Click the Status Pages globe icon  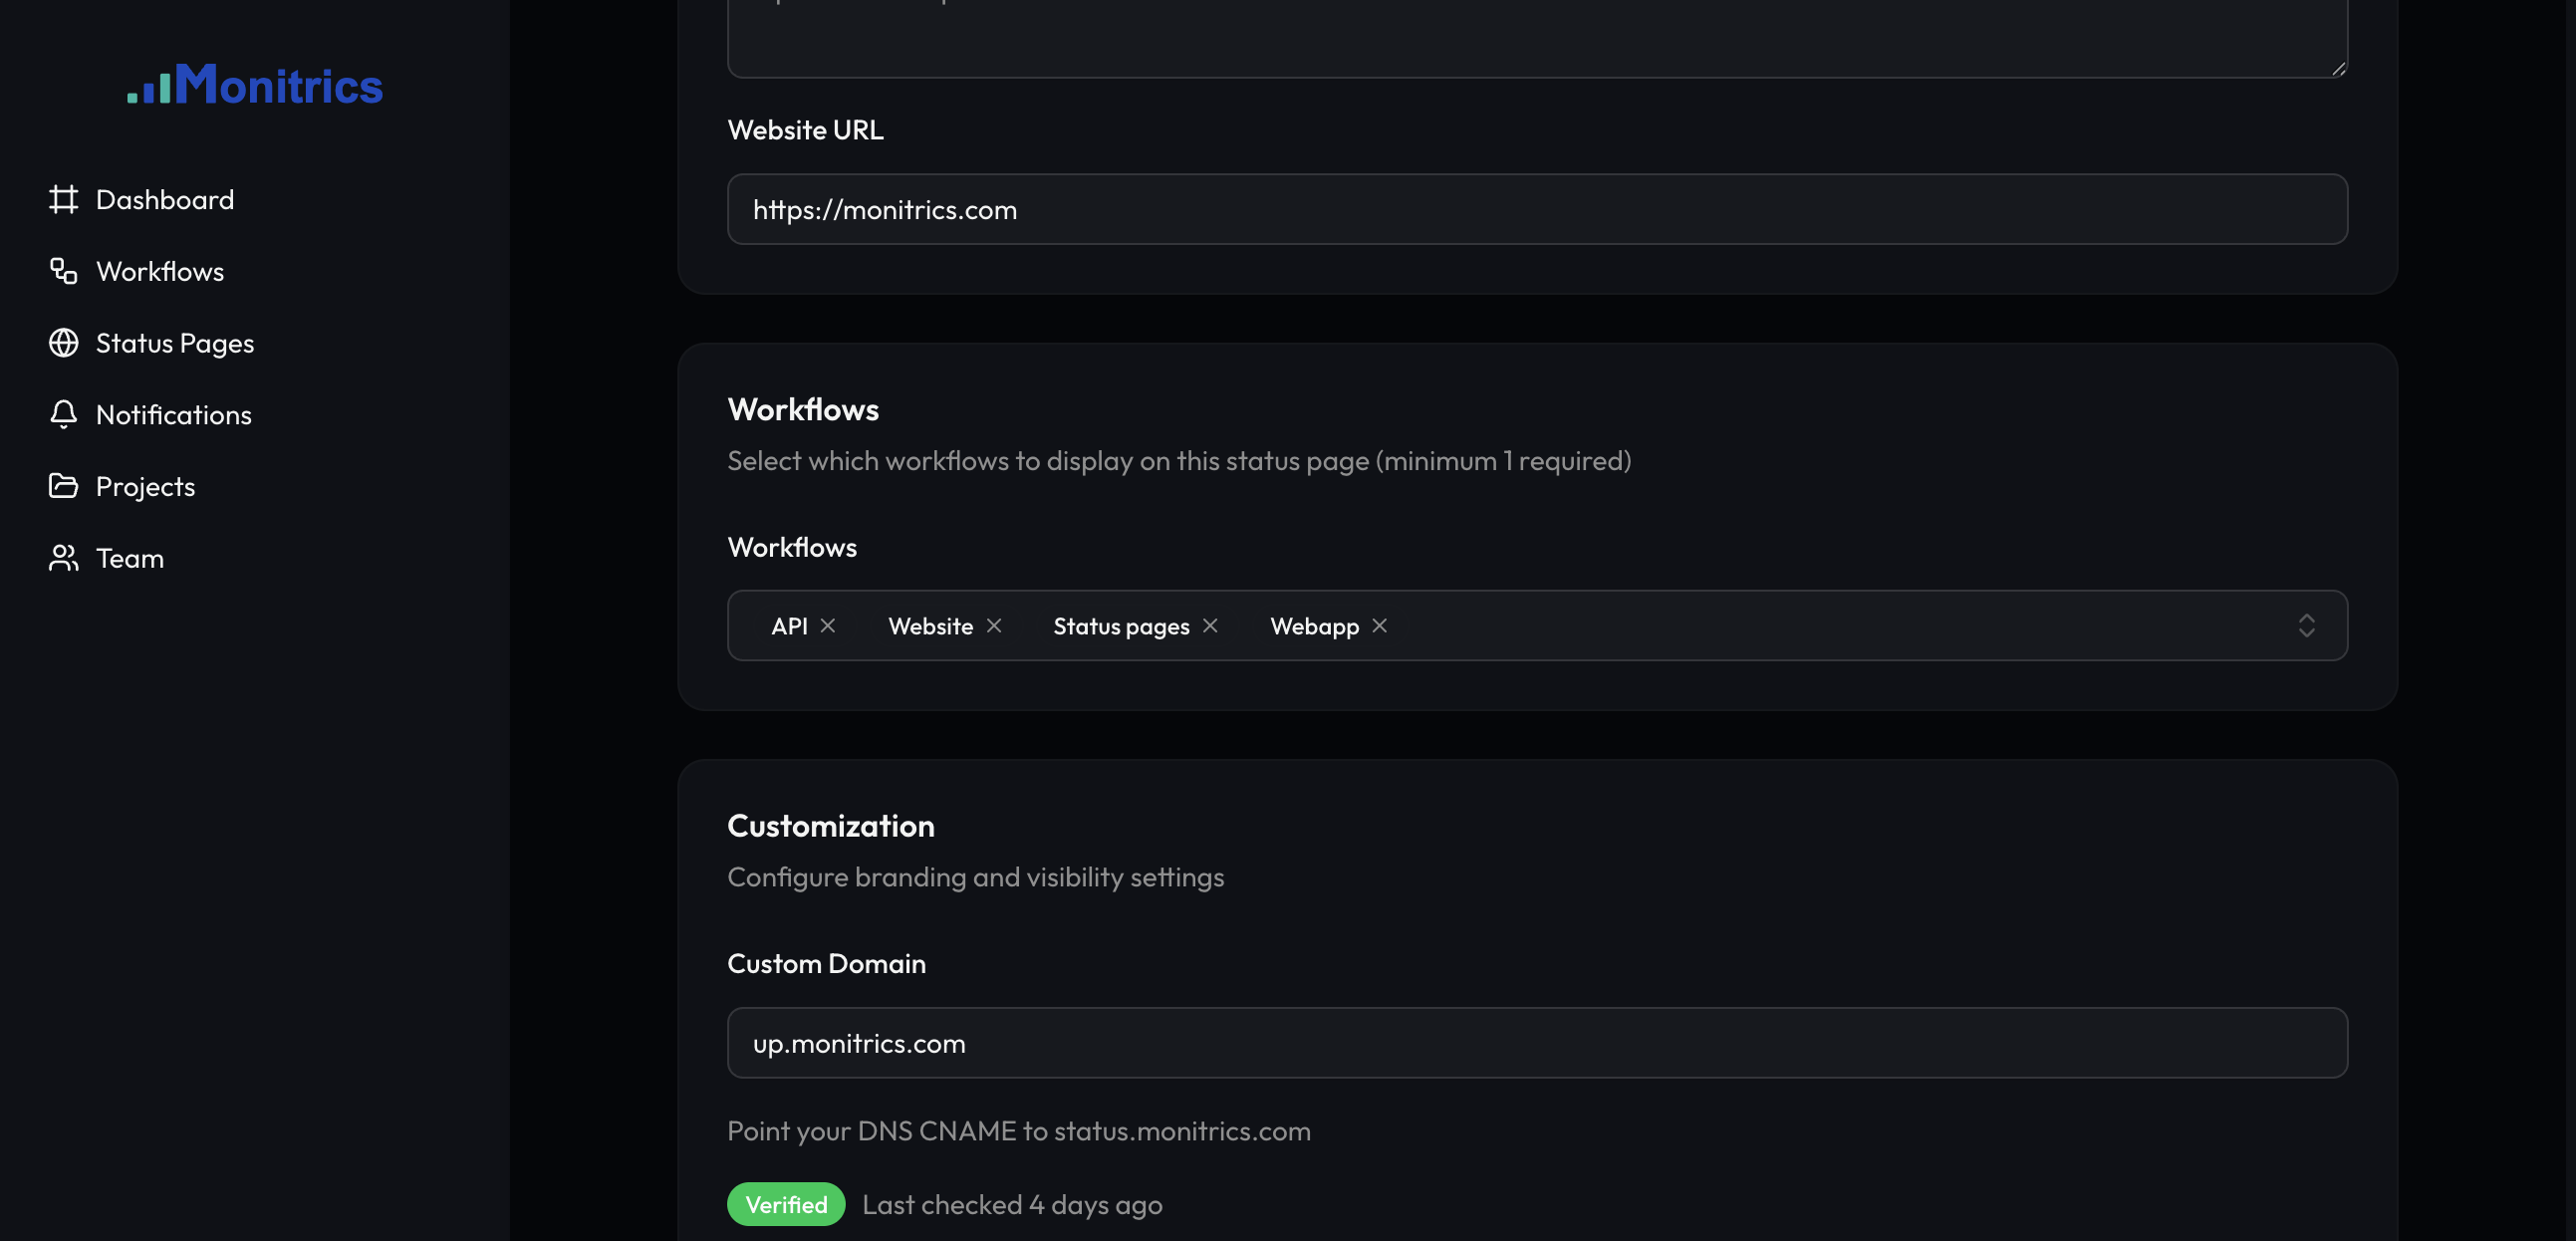coord(63,343)
